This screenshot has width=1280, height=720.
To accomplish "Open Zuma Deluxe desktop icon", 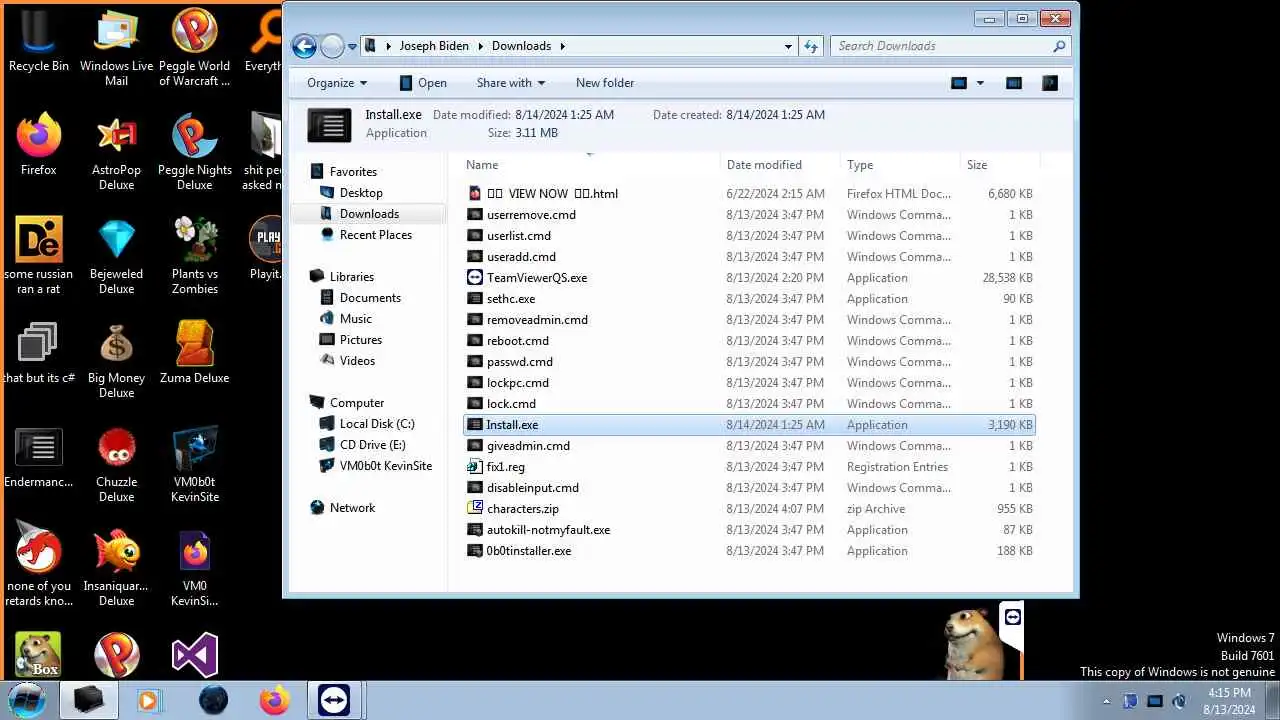I will tap(194, 352).
